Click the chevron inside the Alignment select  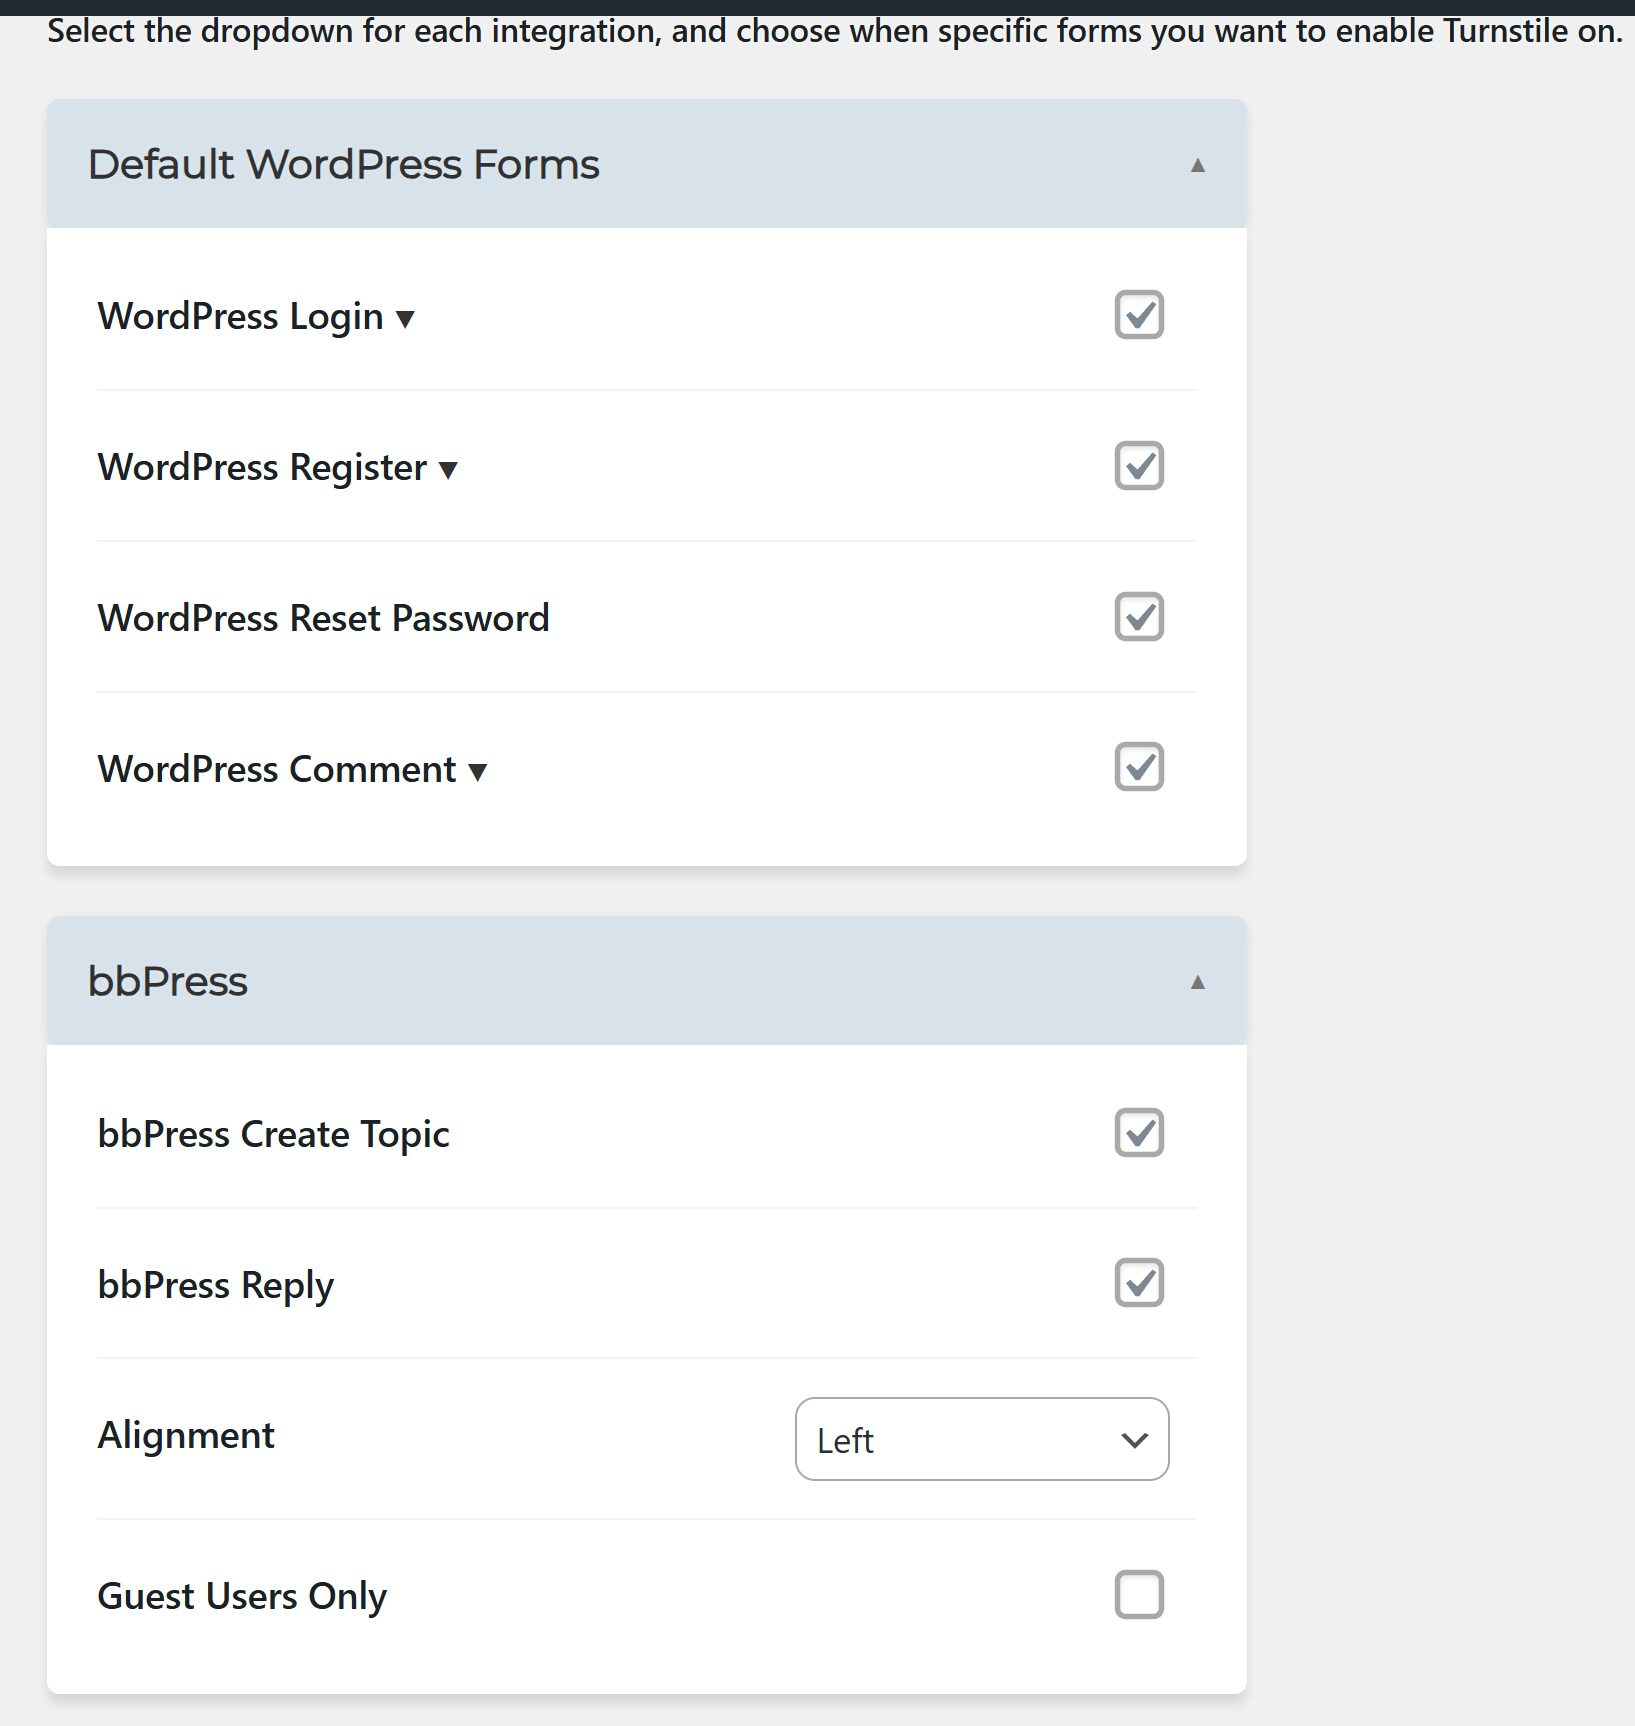click(x=1134, y=1441)
